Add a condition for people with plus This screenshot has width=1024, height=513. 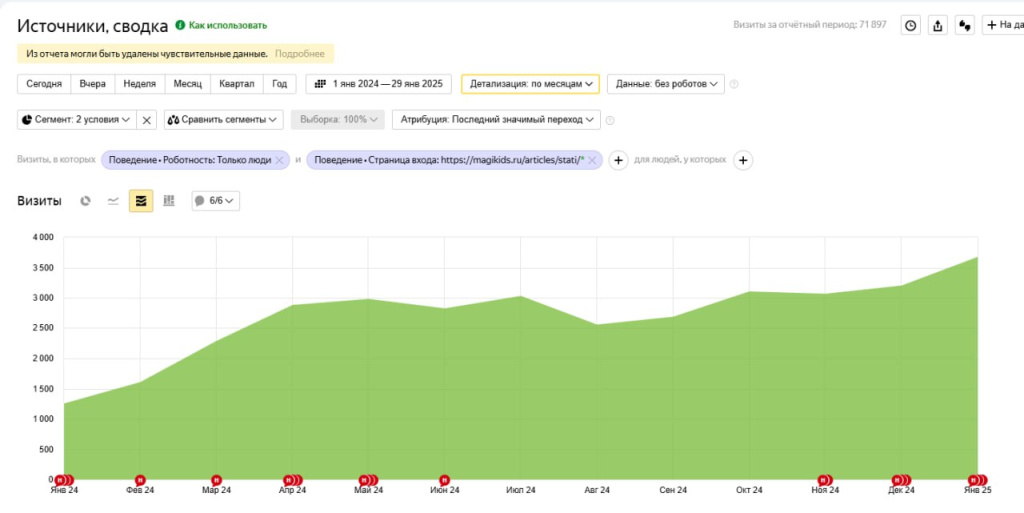pyautogui.click(x=743, y=160)
